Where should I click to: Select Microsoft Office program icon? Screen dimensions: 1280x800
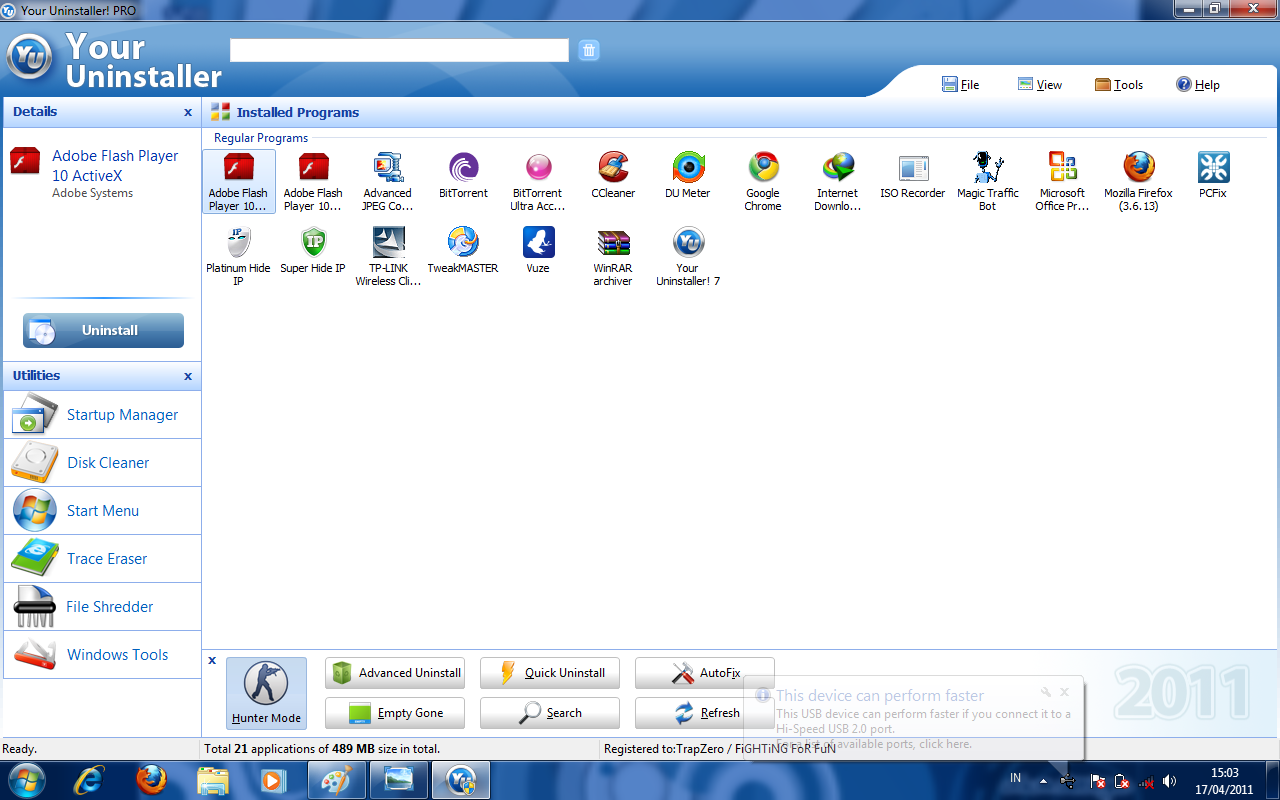click(x=1062, y=182)
